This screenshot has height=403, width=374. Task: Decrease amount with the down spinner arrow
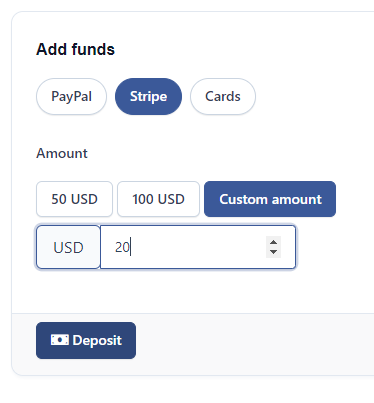(x=273, y=252)
